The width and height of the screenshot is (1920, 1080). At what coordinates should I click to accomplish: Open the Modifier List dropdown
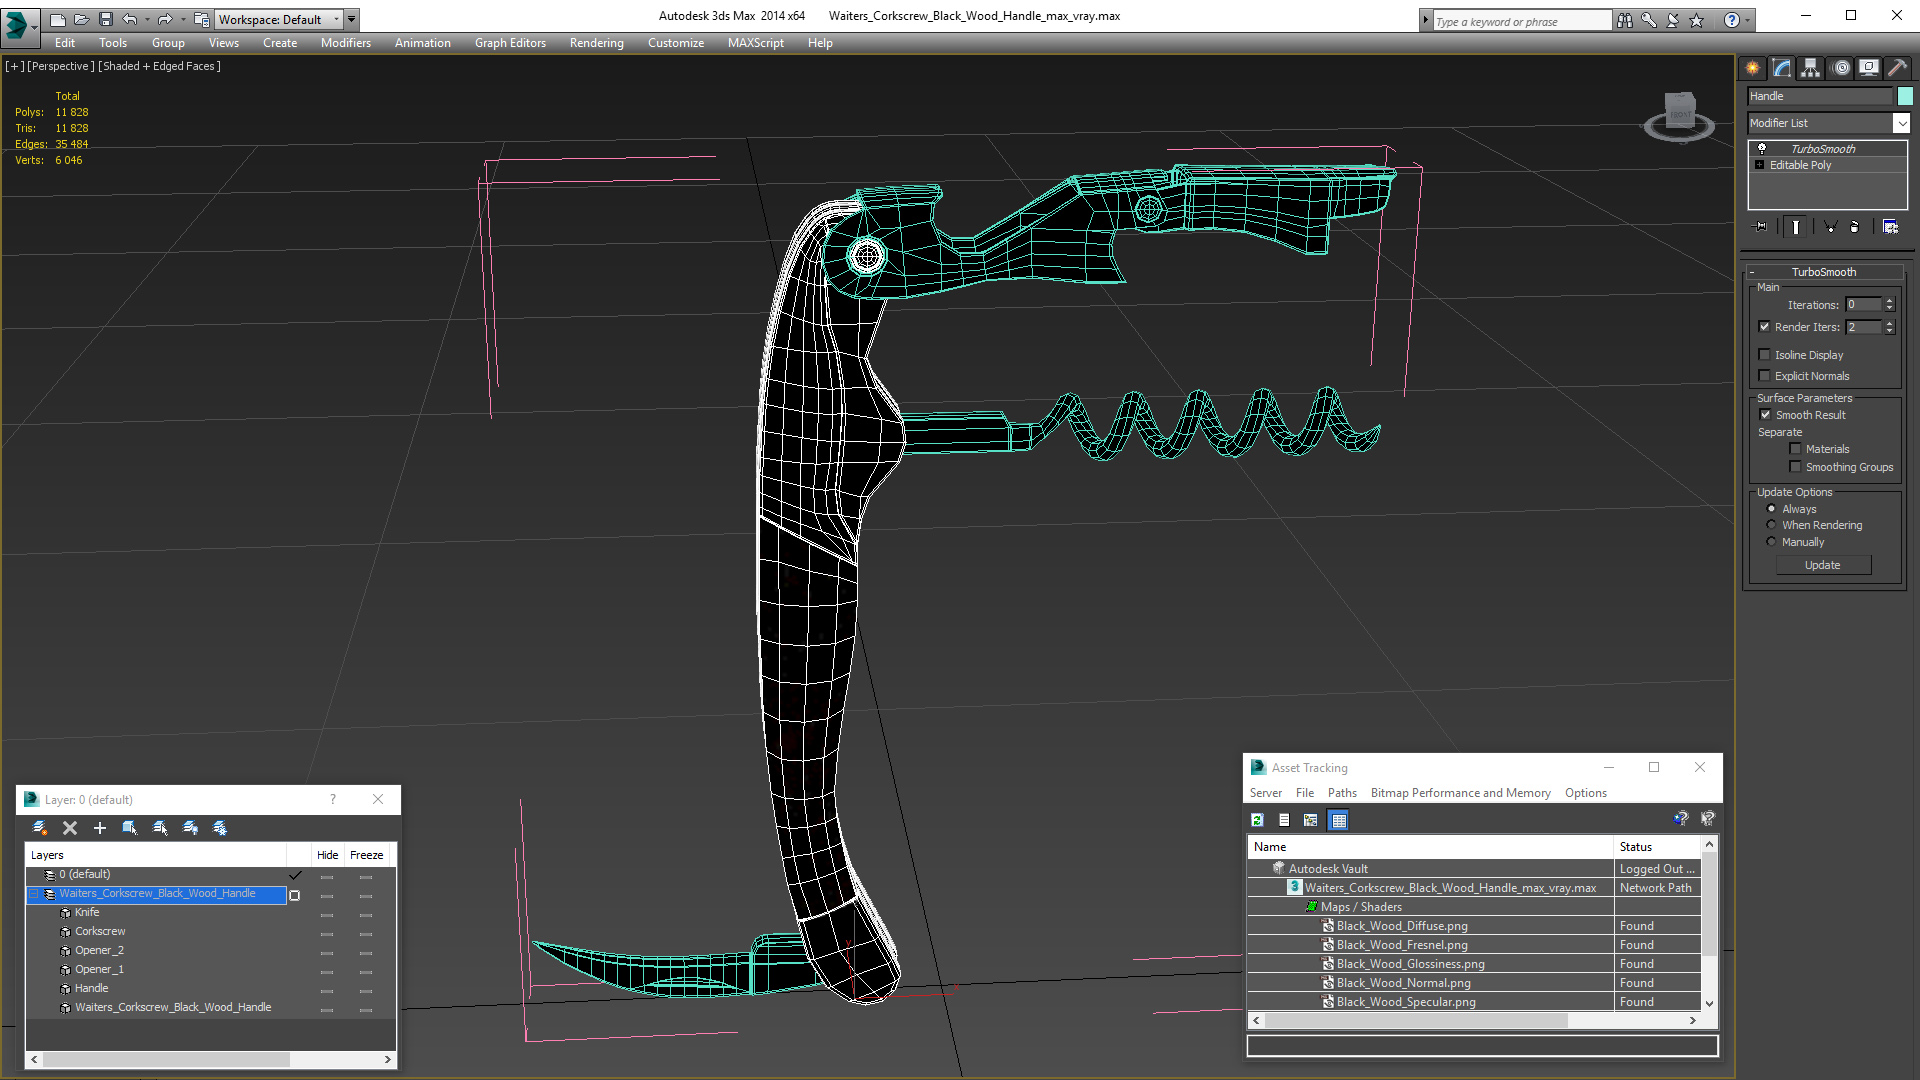pos(1901,123)
